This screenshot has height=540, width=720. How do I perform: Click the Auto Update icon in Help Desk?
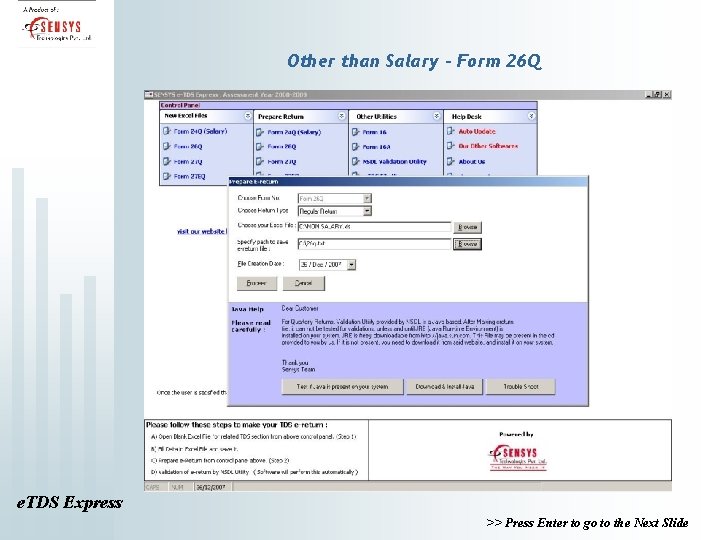pos(451,131)
